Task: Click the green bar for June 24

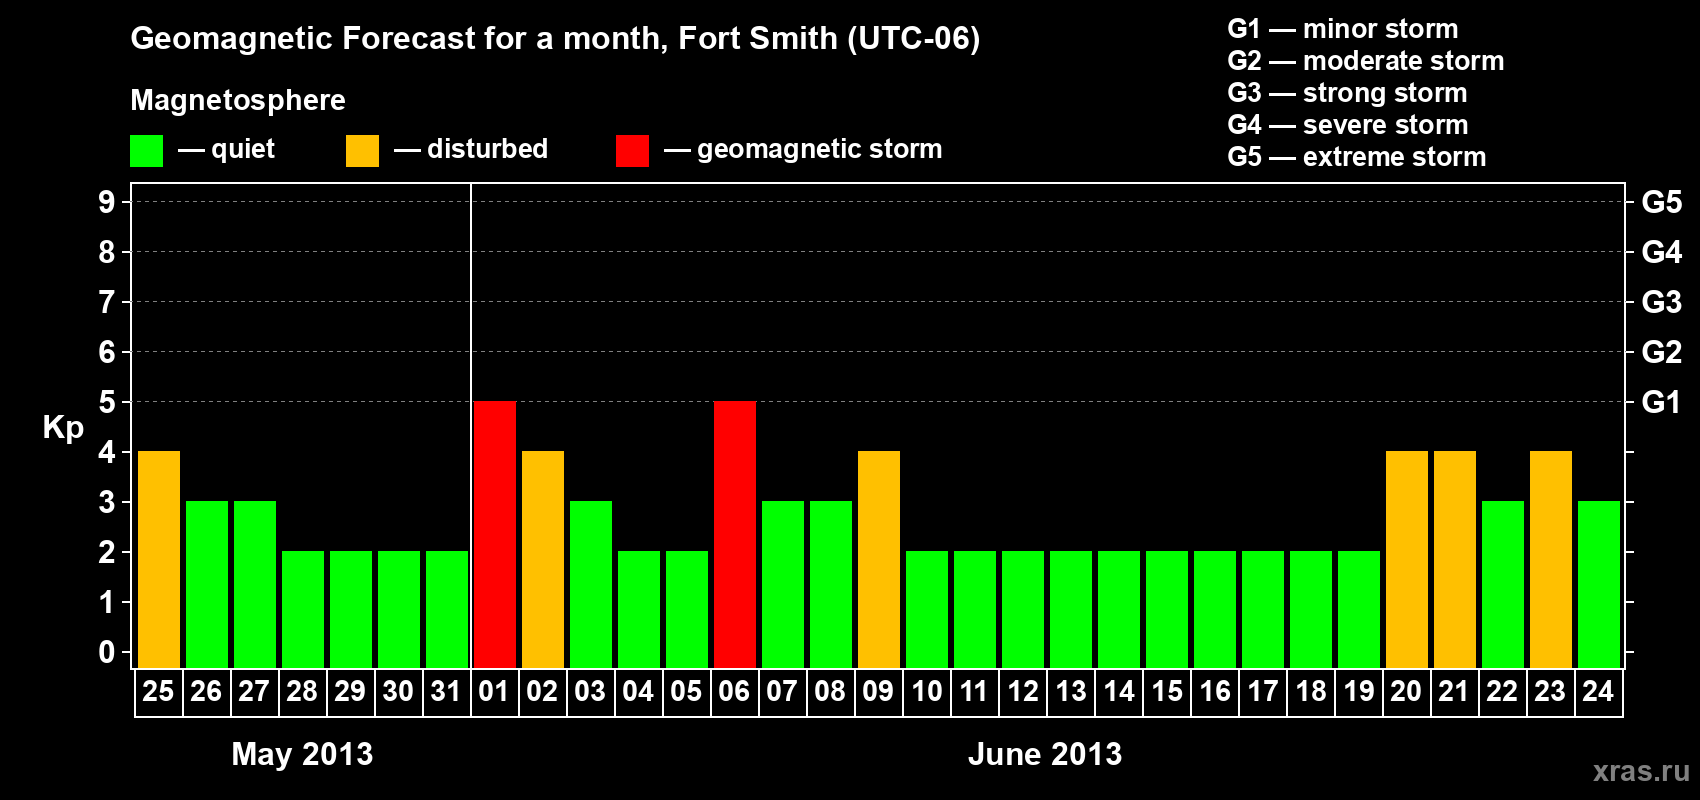Action: coord(1599,584)
